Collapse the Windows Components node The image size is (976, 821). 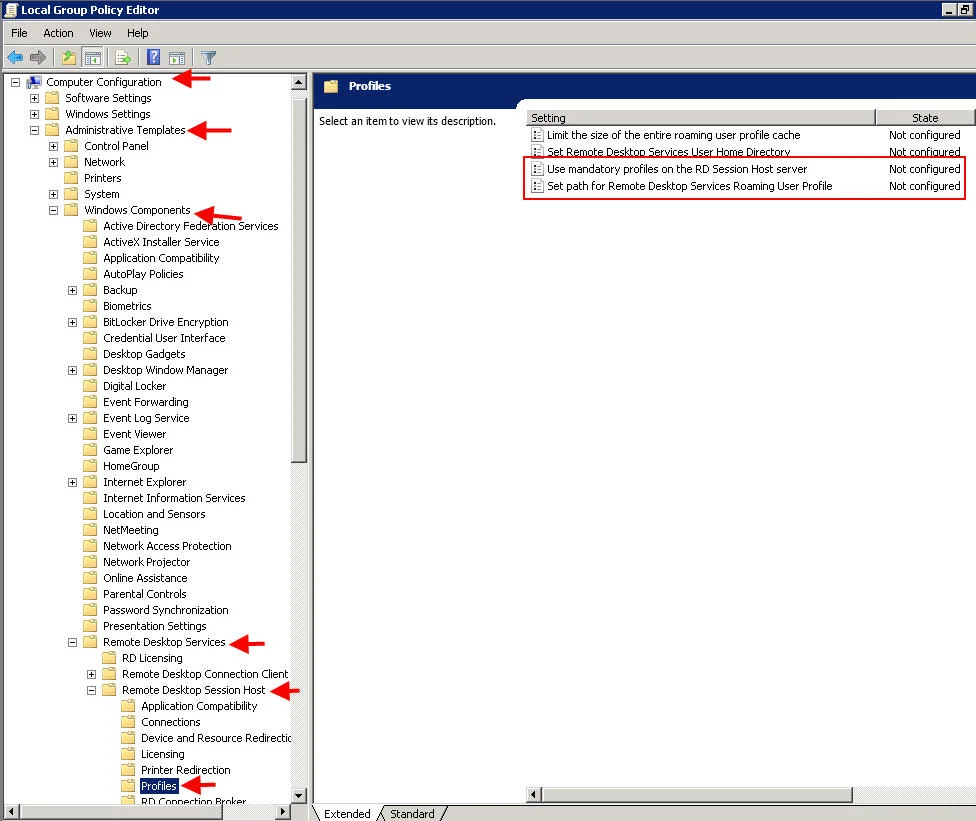click(54, 210)
